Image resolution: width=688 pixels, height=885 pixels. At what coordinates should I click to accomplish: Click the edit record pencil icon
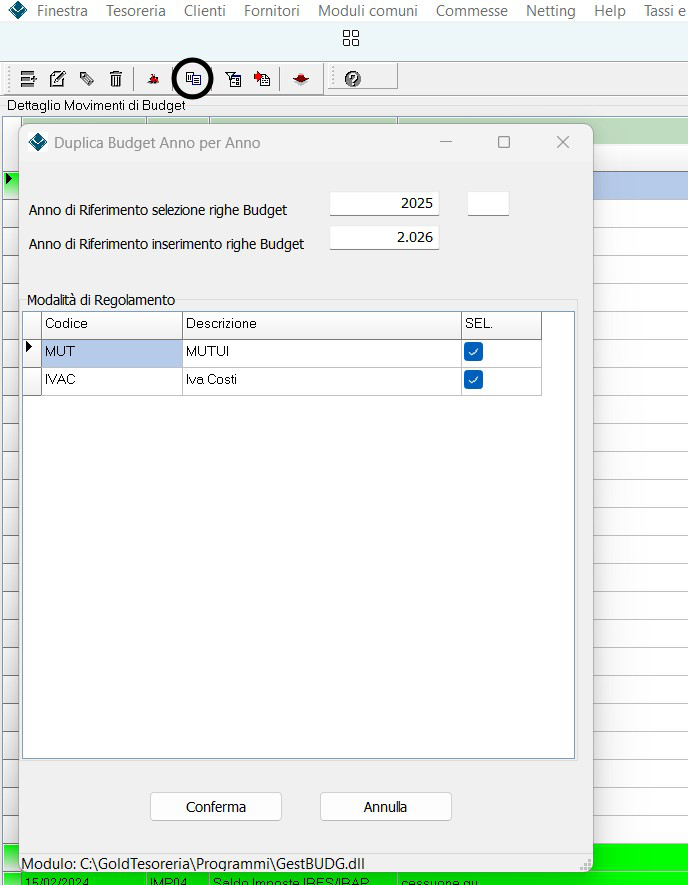click(x=57, y=78)
